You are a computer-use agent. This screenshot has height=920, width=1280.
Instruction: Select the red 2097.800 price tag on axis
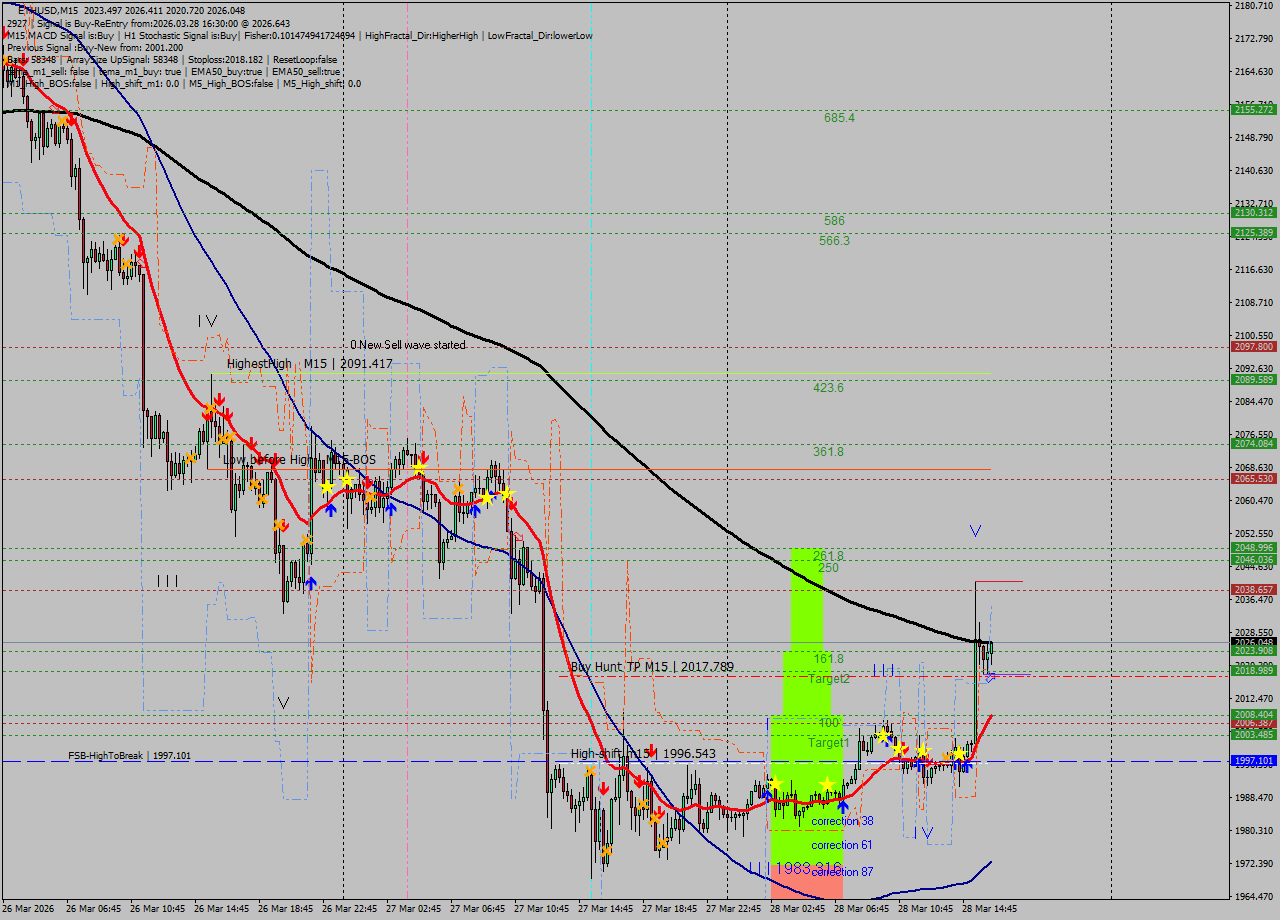[1253, 346]
